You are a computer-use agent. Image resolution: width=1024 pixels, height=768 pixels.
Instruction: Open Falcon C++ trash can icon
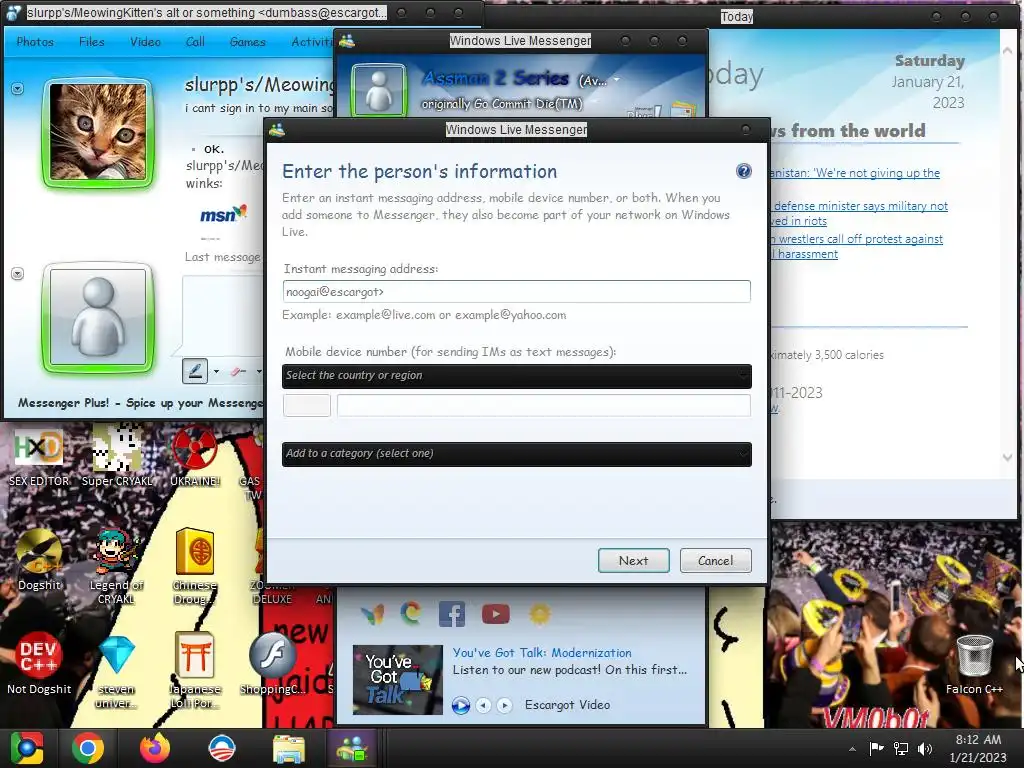[x=974, y=663]
